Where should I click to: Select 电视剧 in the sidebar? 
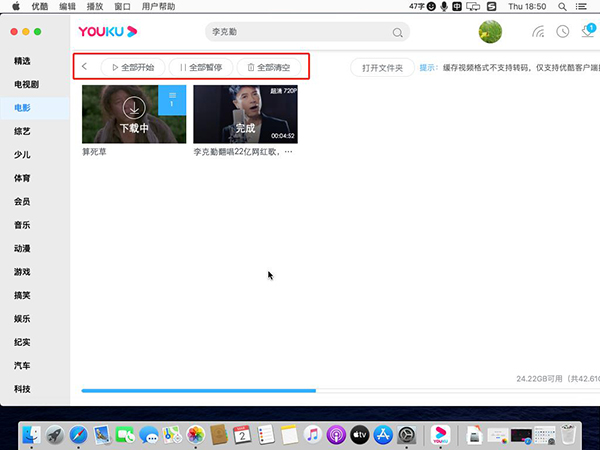pyautogui.click(x=25, y=85)
